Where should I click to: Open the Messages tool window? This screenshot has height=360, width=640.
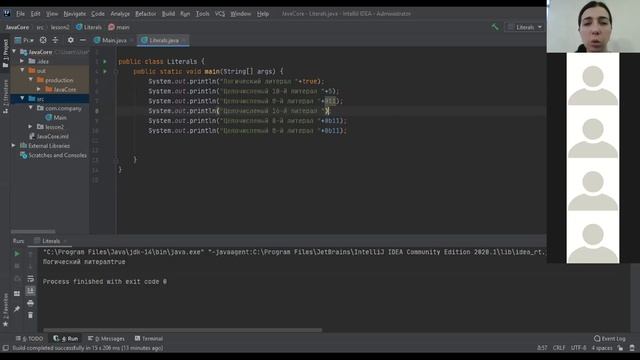tap(106, 339)
